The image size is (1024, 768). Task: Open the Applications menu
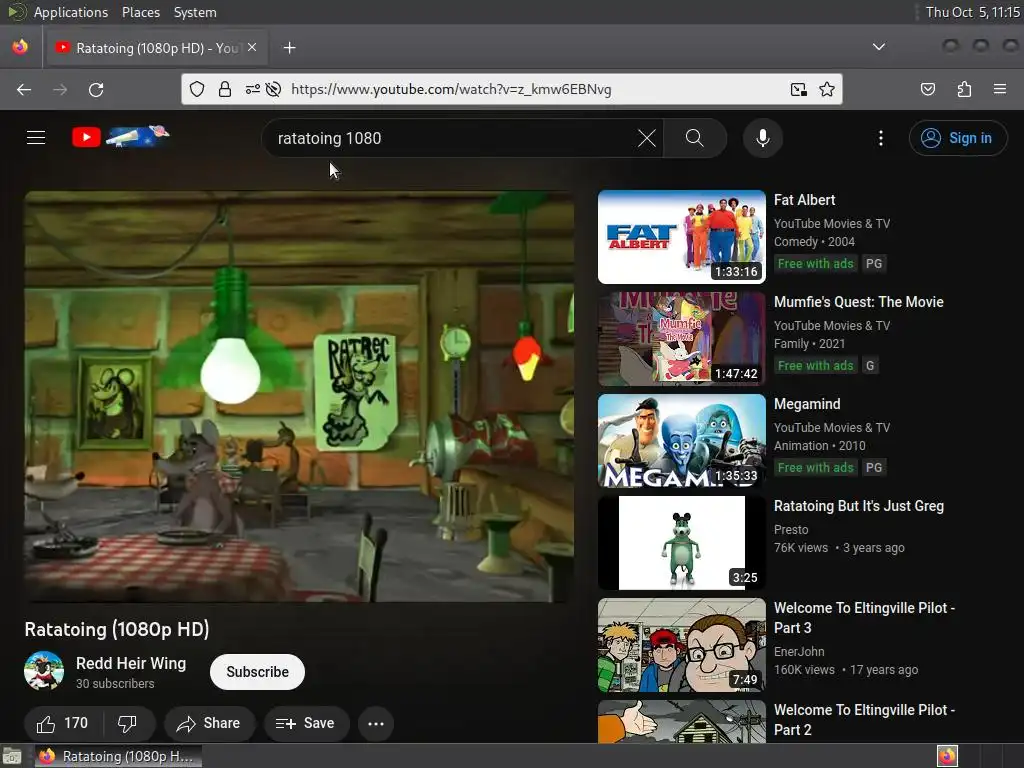[x=71, y=12]
